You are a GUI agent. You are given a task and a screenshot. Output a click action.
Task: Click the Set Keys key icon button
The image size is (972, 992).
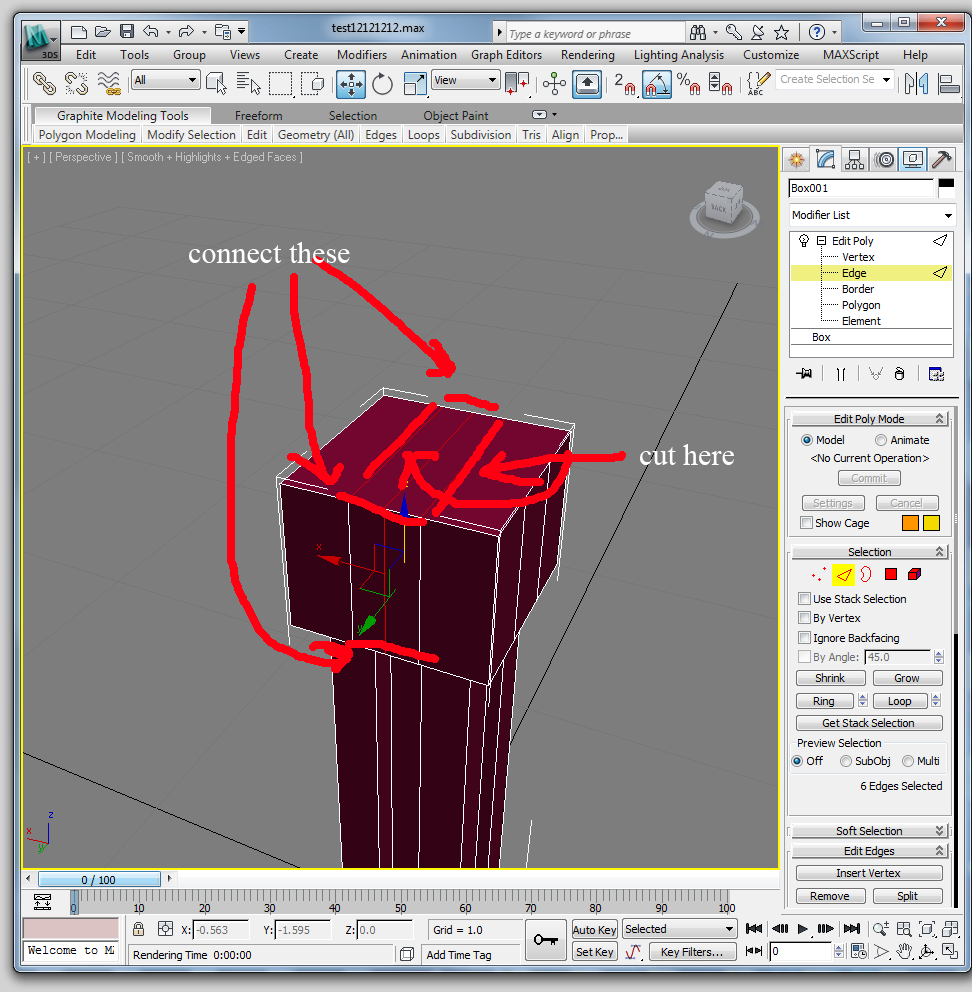point(545,940)
